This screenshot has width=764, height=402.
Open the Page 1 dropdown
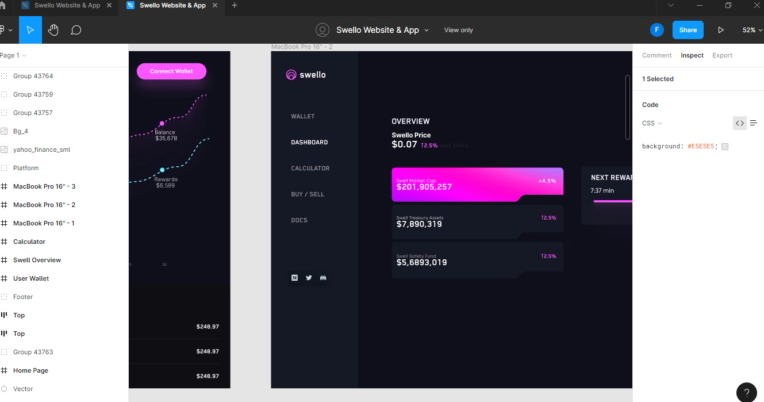click(x=13, y=56)
